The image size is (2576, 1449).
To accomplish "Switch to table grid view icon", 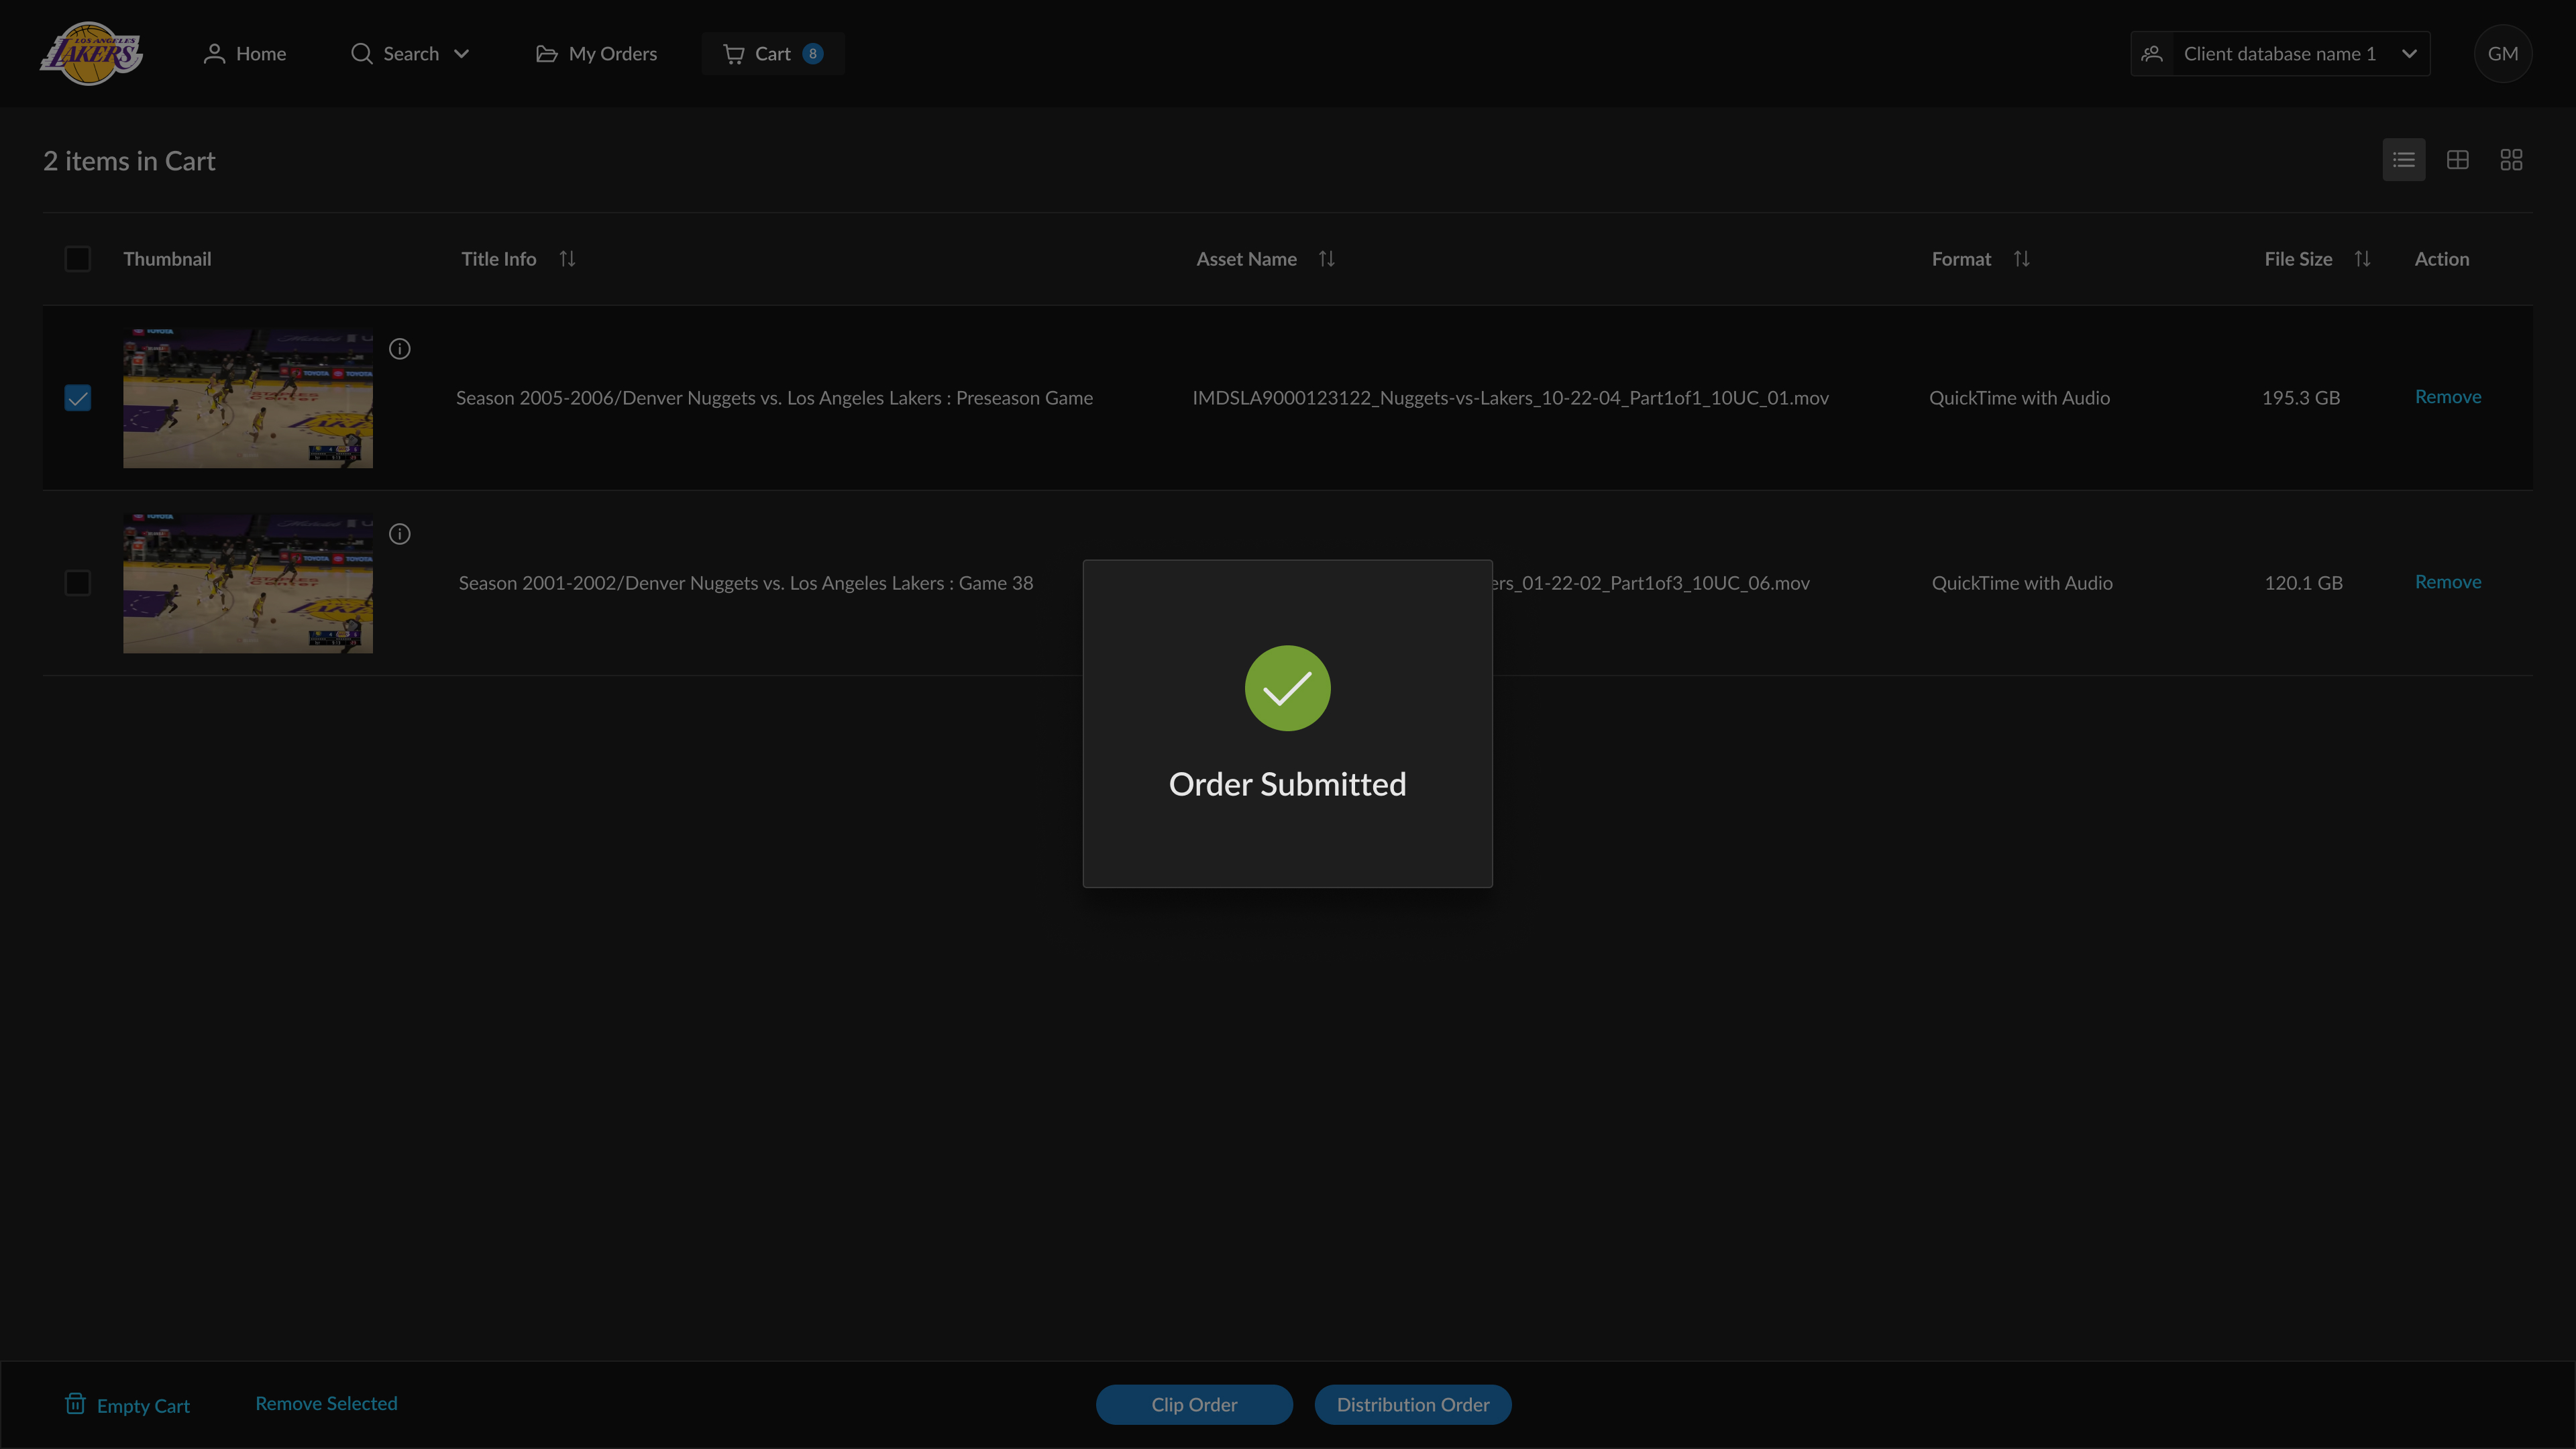I will coord(2458,160).
